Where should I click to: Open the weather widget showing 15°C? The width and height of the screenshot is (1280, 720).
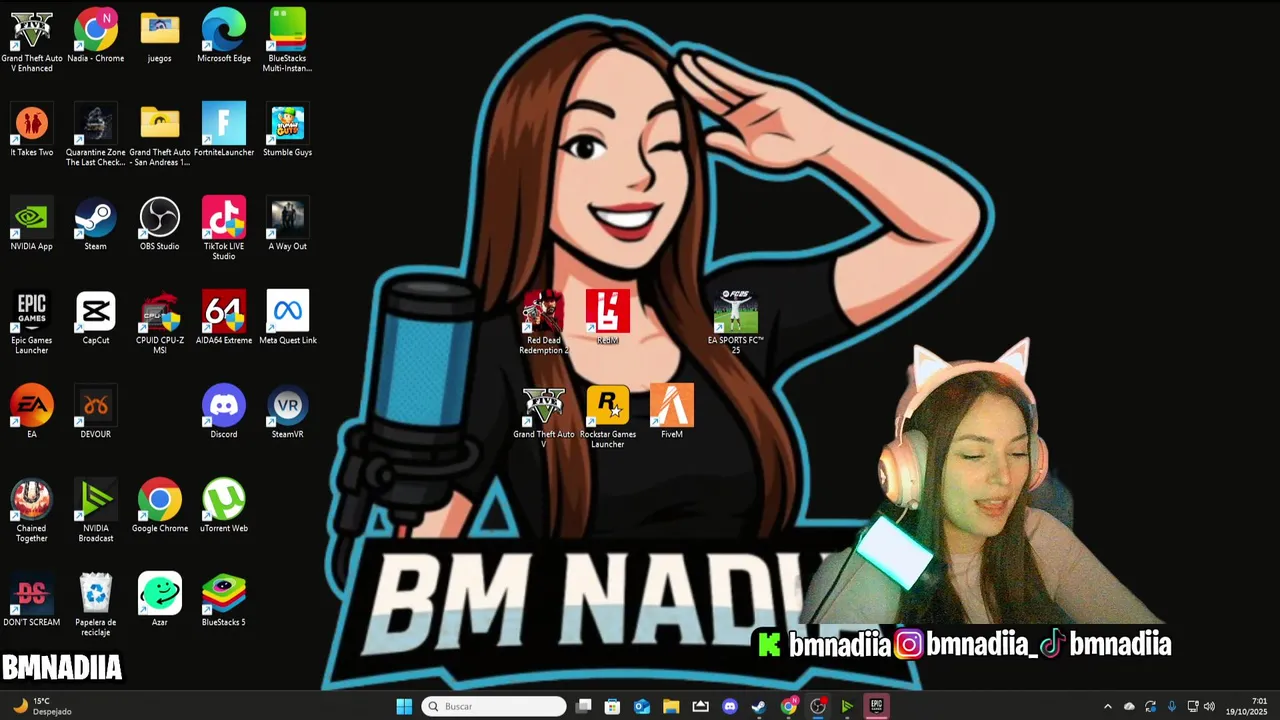(x=42, y=706)
